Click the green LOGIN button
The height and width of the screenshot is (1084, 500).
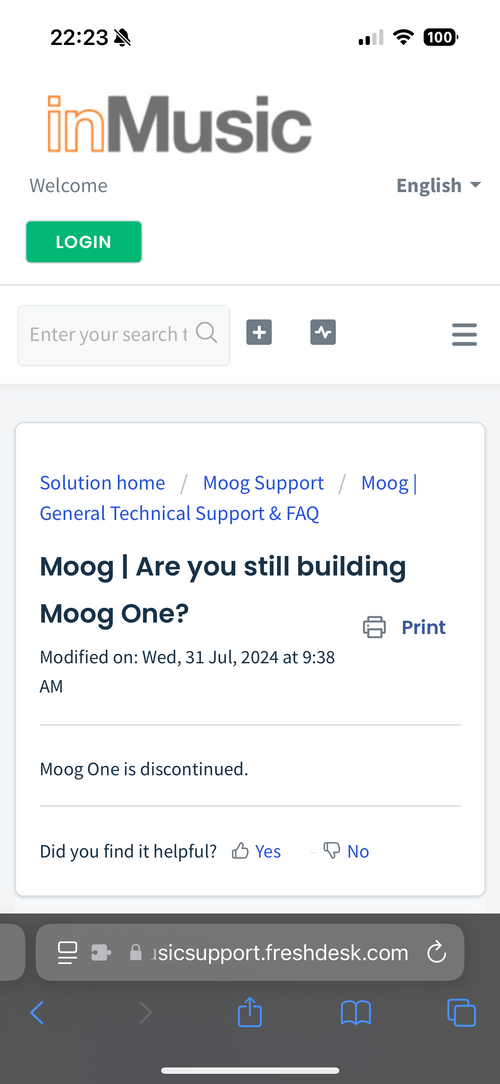[x=84, y=242]
